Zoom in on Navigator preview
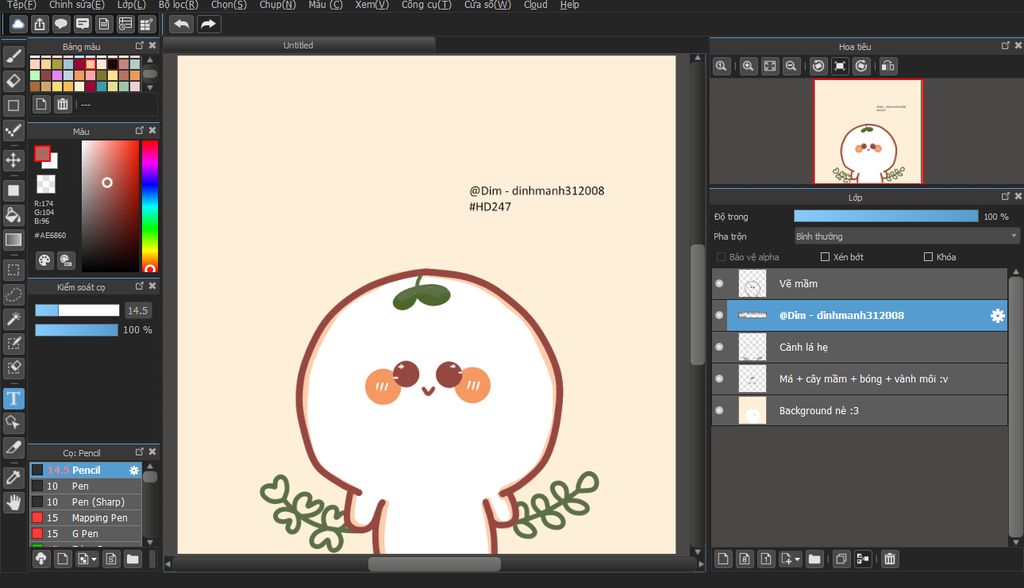The height and width of the screenshot is (588, 1024). pos(748,66)
